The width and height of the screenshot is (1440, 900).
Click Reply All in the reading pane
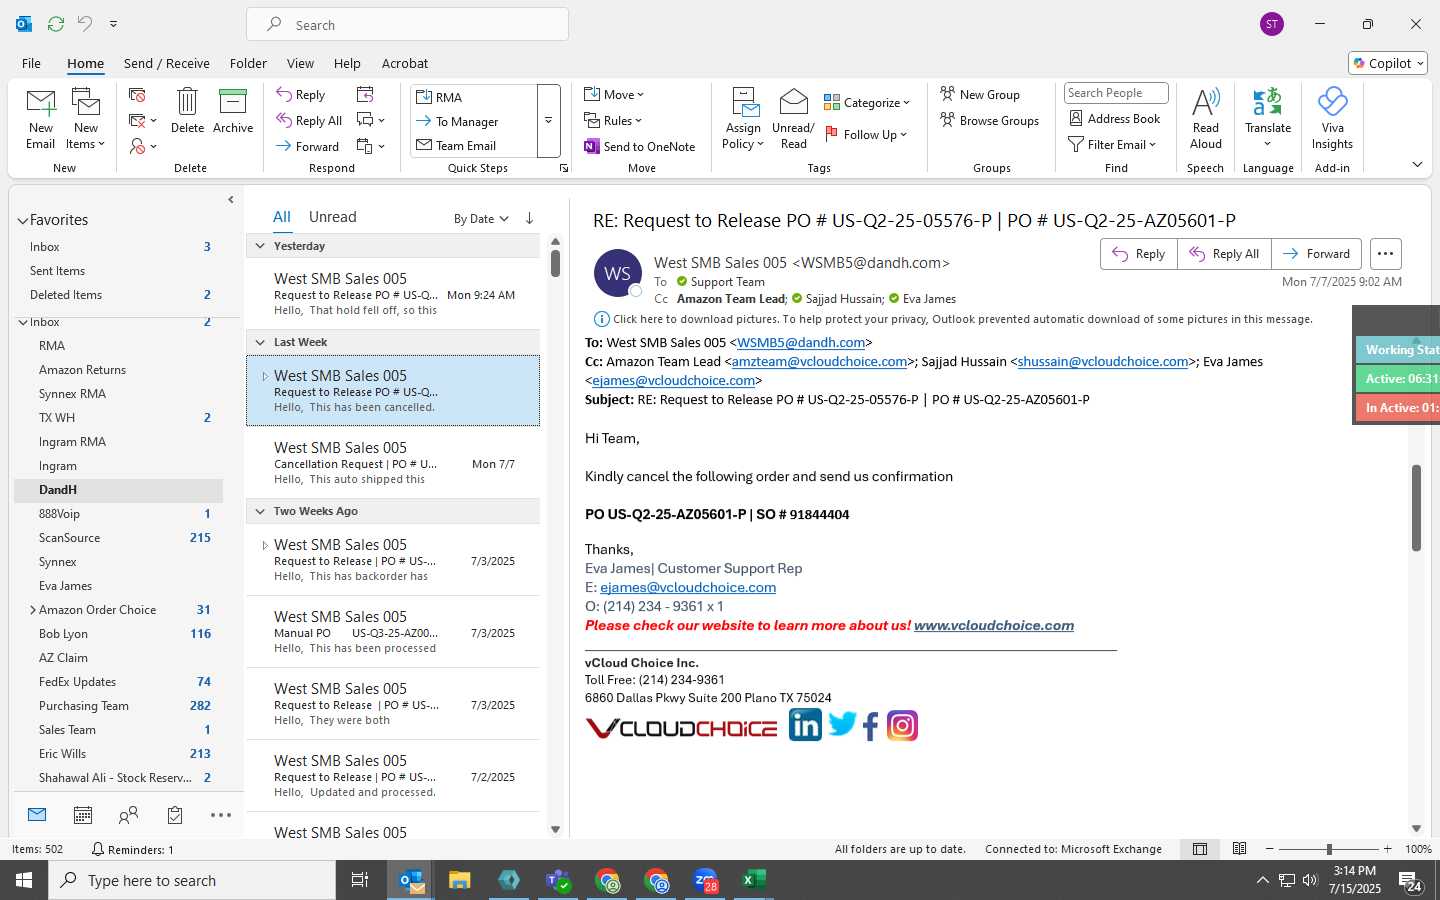[x=1224, y=254]
